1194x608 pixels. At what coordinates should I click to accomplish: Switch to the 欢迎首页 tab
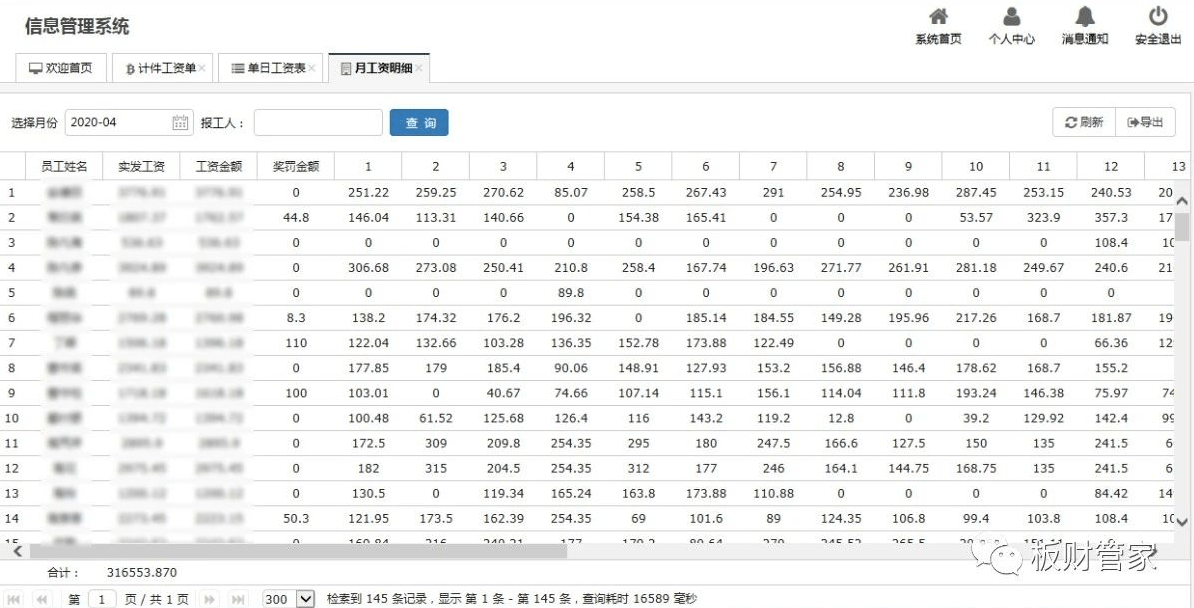(x=60, y=68)
